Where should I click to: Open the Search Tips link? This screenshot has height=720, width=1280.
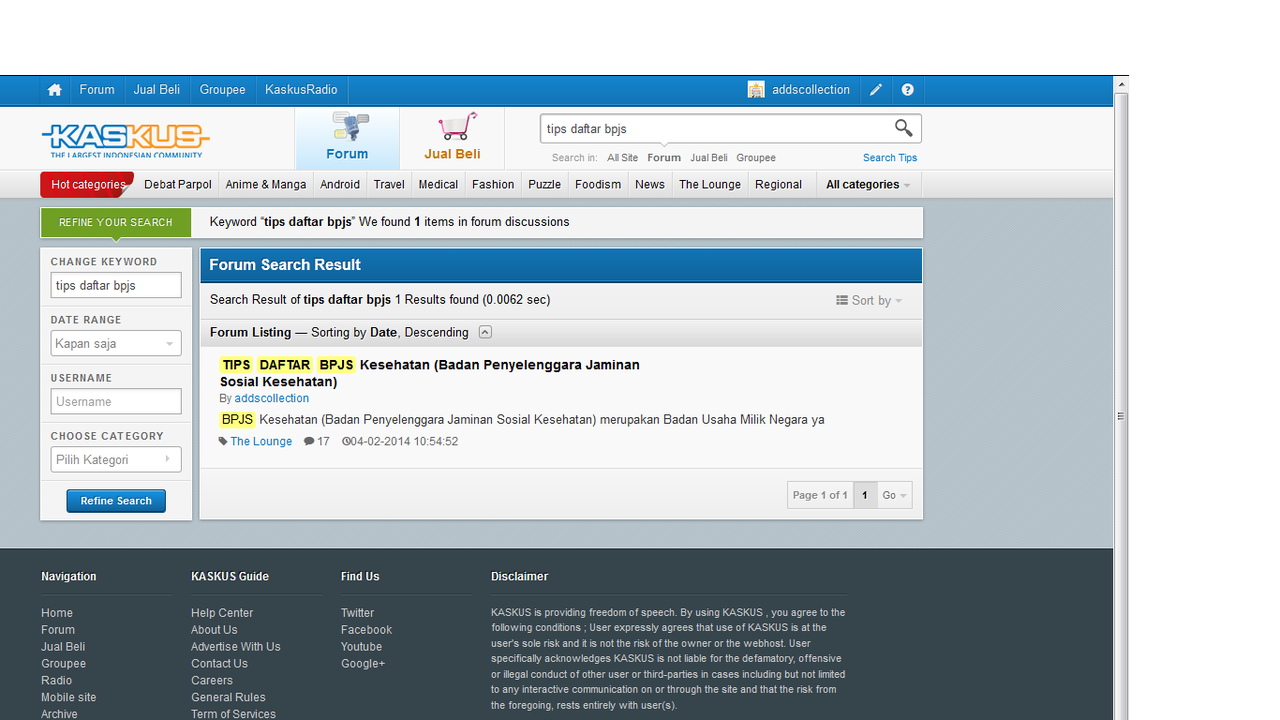[890, 158]
